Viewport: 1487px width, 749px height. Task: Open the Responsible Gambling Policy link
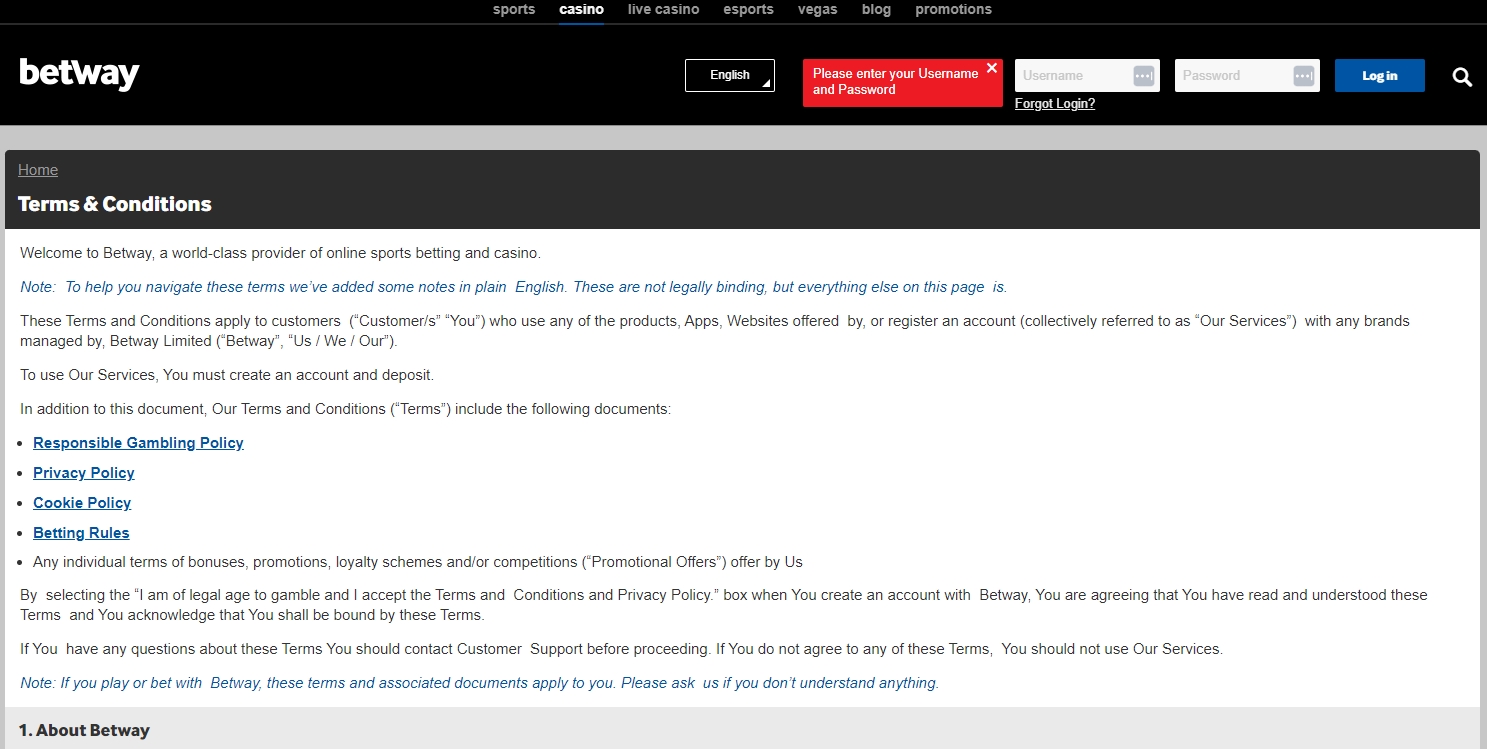pyautogui.click(x=138, y=443)
